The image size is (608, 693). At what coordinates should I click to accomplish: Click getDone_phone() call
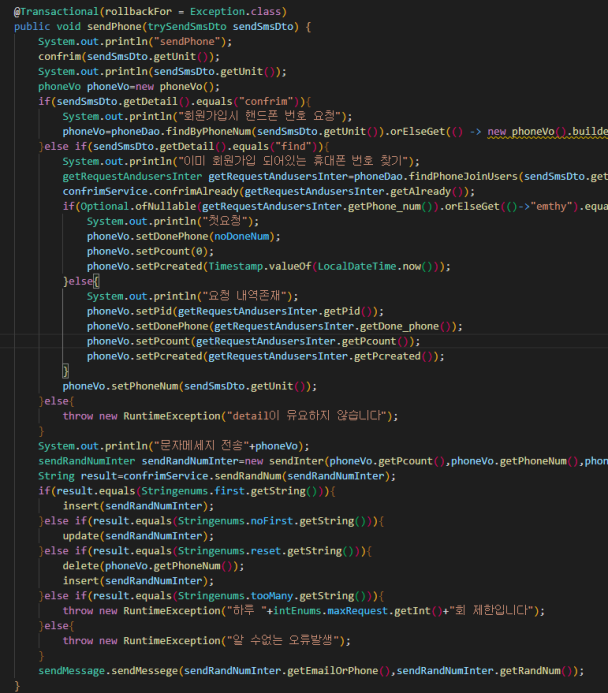(x=406, y=326)
